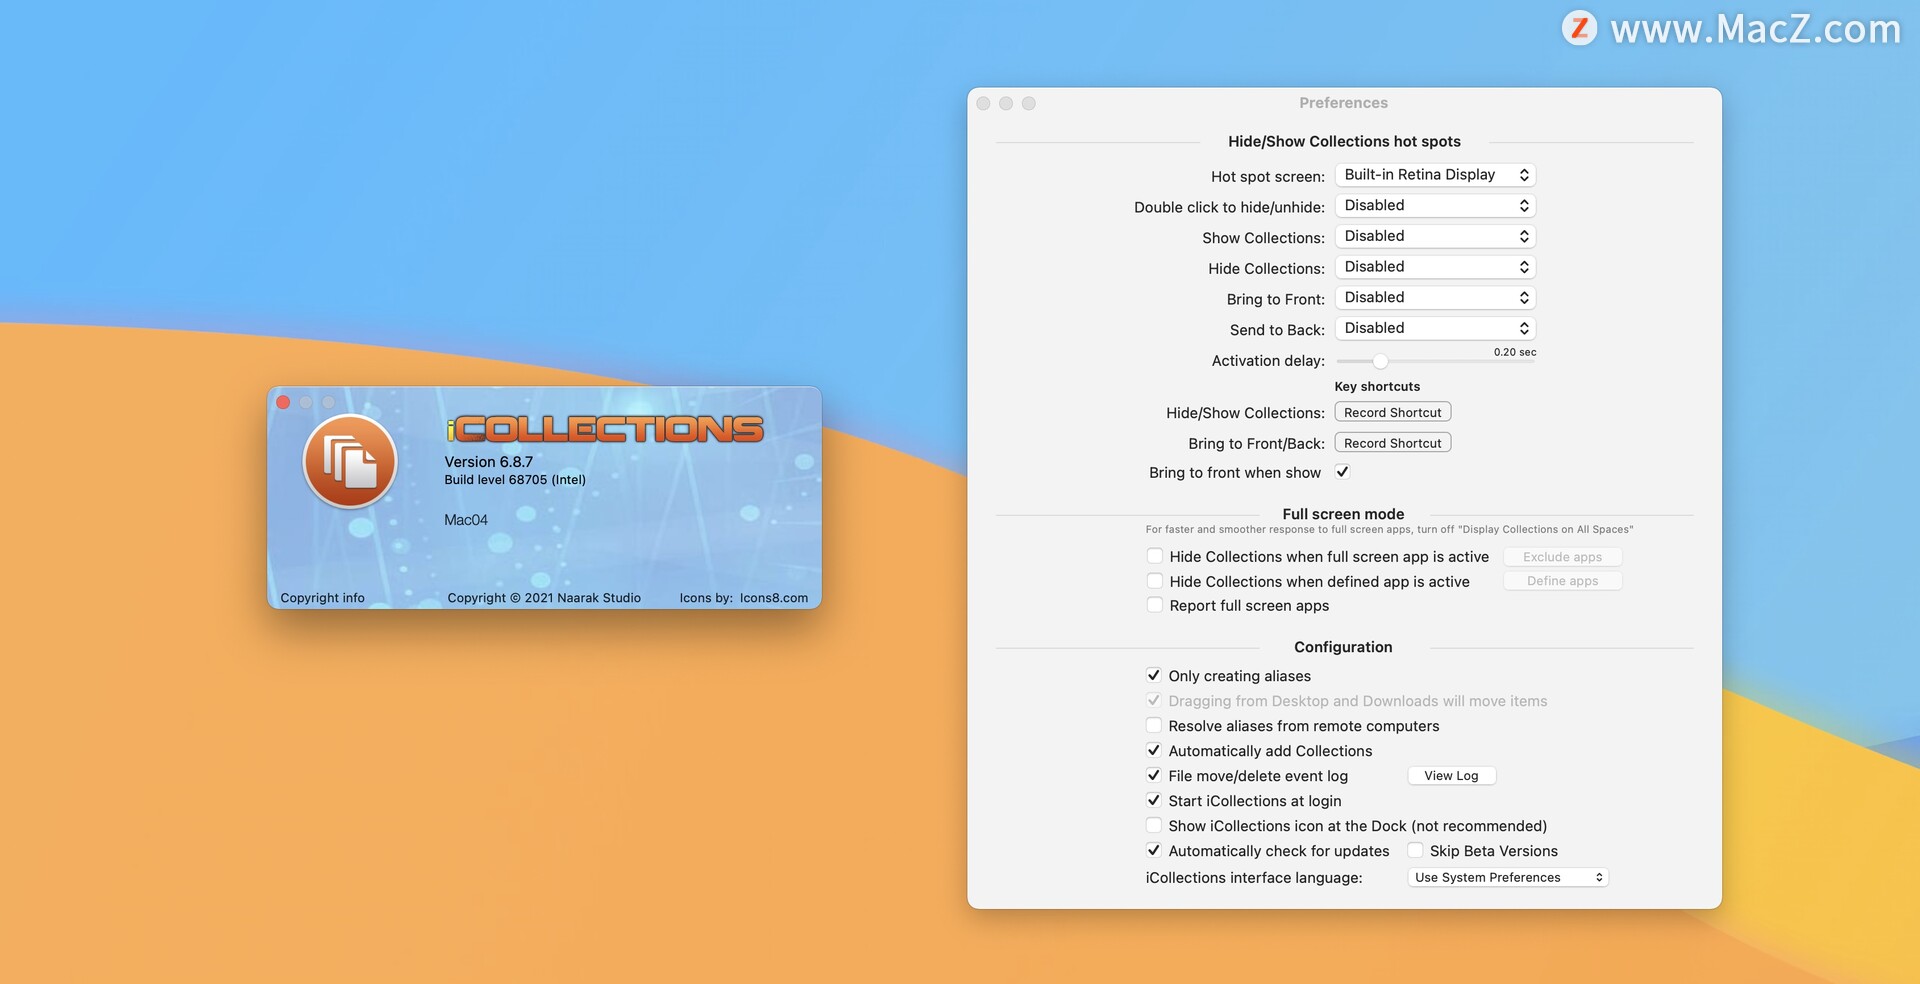The height and width of the screenshot is (984, 1920).
Task: Toggle Automatically check for updates
Action: pos(1154,851)
